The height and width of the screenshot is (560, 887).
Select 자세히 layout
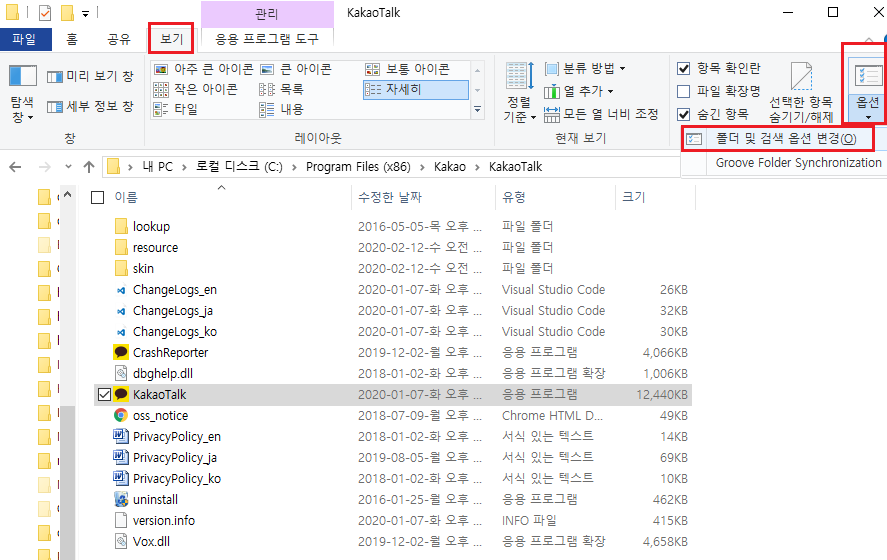pos(416,89)
